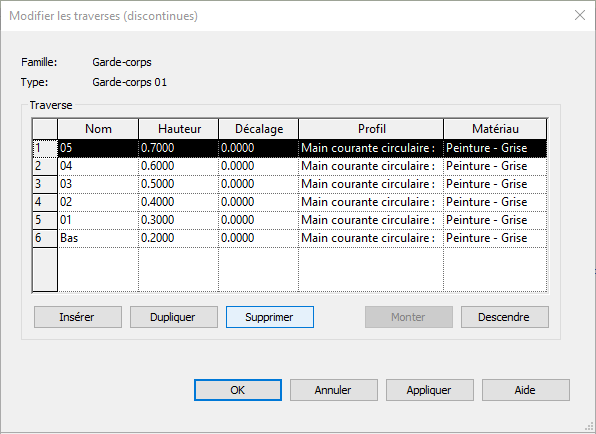
Task: Open Profil dropdown for rail 03
Action: 371,184
